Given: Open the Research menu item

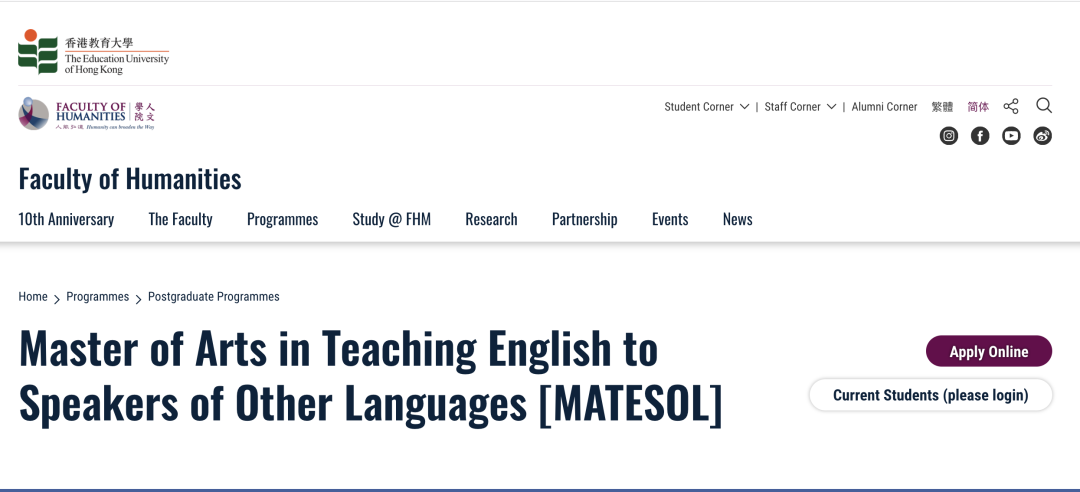Looking at the screenshot, I should click(491, 220).
